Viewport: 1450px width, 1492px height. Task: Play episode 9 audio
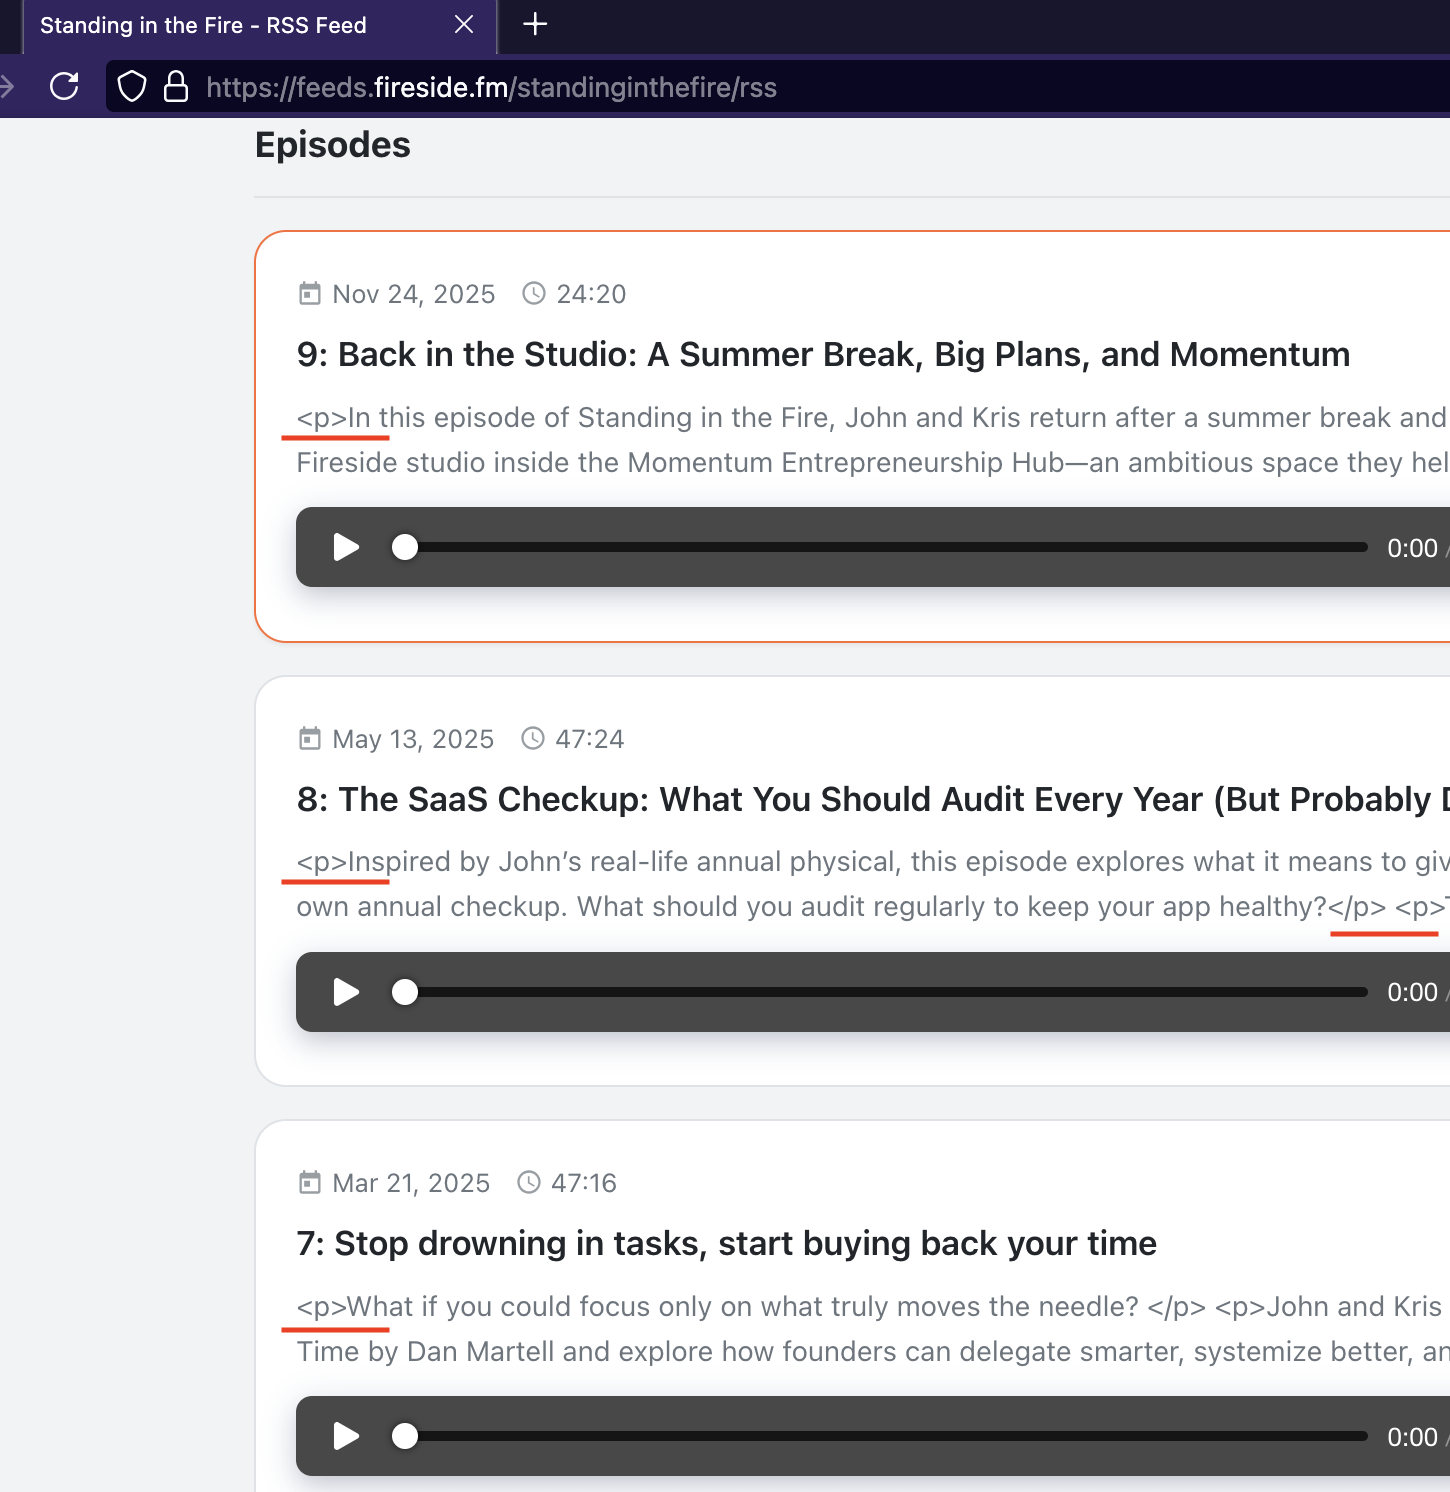[346, 547]
